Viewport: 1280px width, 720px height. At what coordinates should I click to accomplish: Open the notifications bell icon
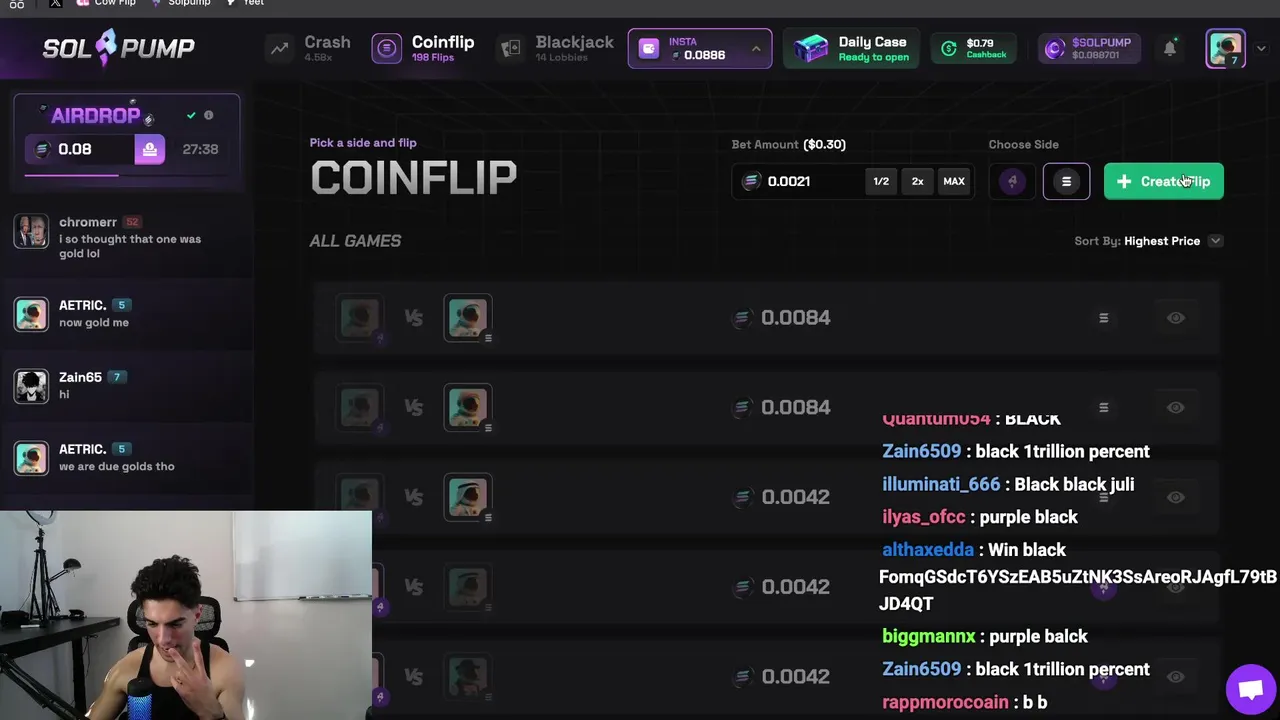pos(1169,48)
